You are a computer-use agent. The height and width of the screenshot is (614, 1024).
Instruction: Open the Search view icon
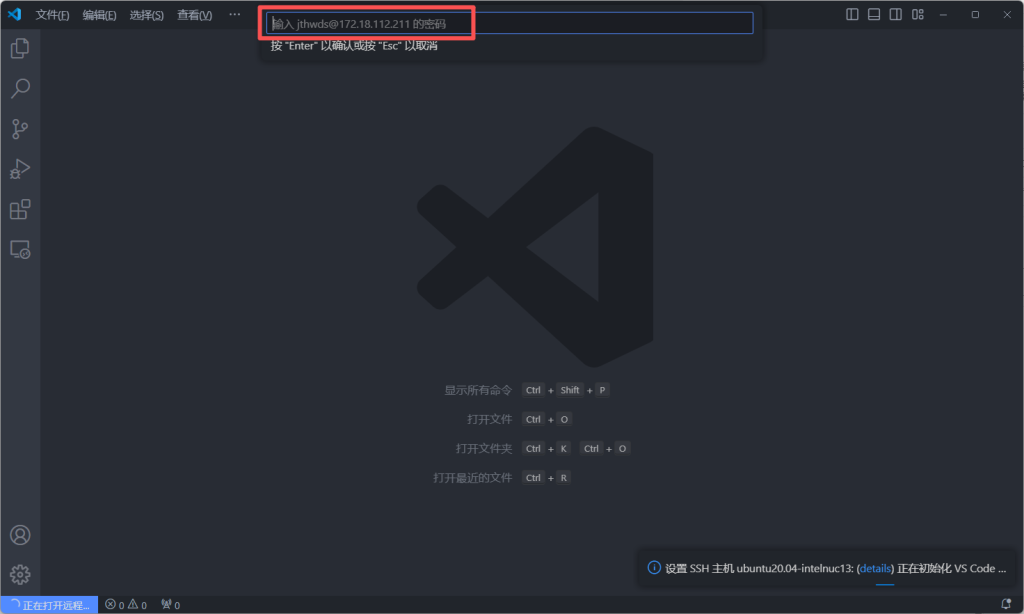pos(20,89)
